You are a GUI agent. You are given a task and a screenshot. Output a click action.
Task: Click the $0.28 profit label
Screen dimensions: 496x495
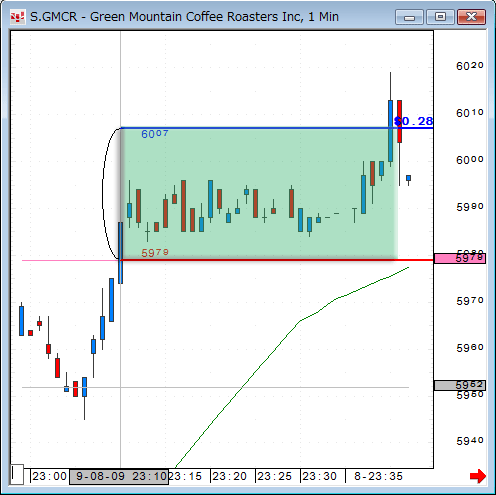coord(413,121)
